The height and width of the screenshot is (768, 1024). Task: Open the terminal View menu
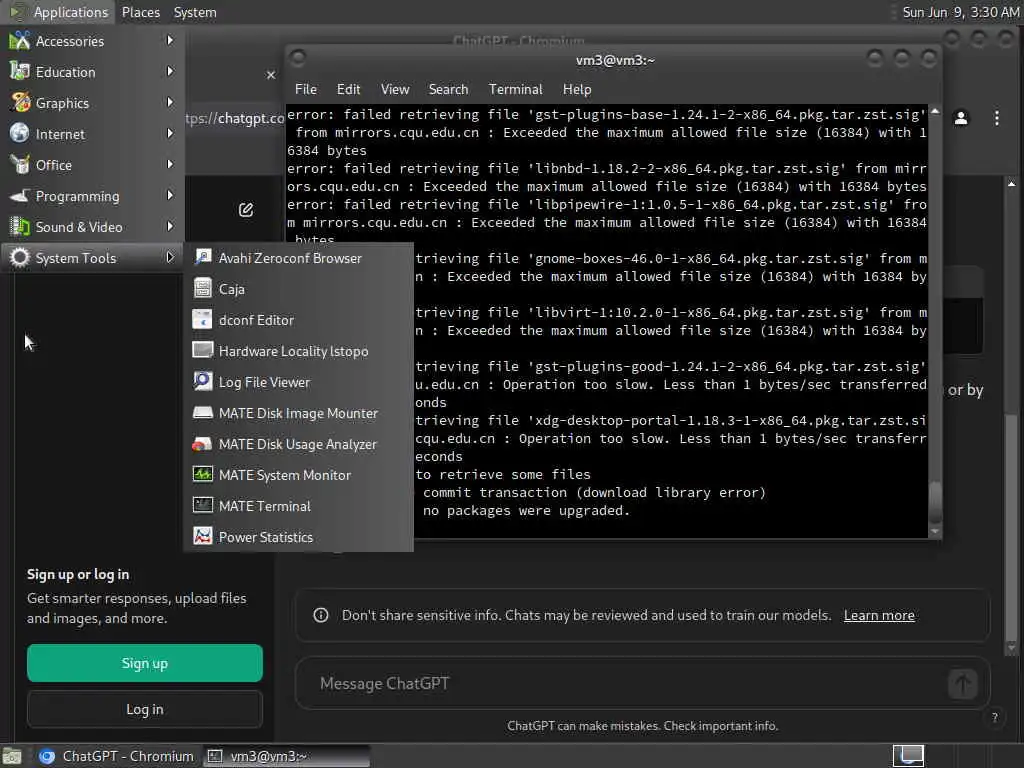click(x=395, y=89)
